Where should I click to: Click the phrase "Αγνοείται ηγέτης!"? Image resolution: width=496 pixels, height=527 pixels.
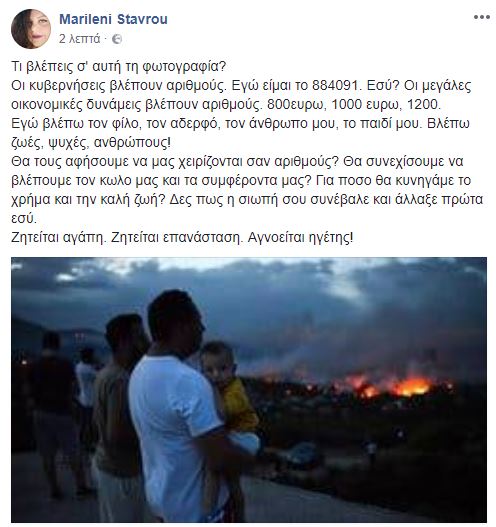pyautogui.click(x=300, y=238)
